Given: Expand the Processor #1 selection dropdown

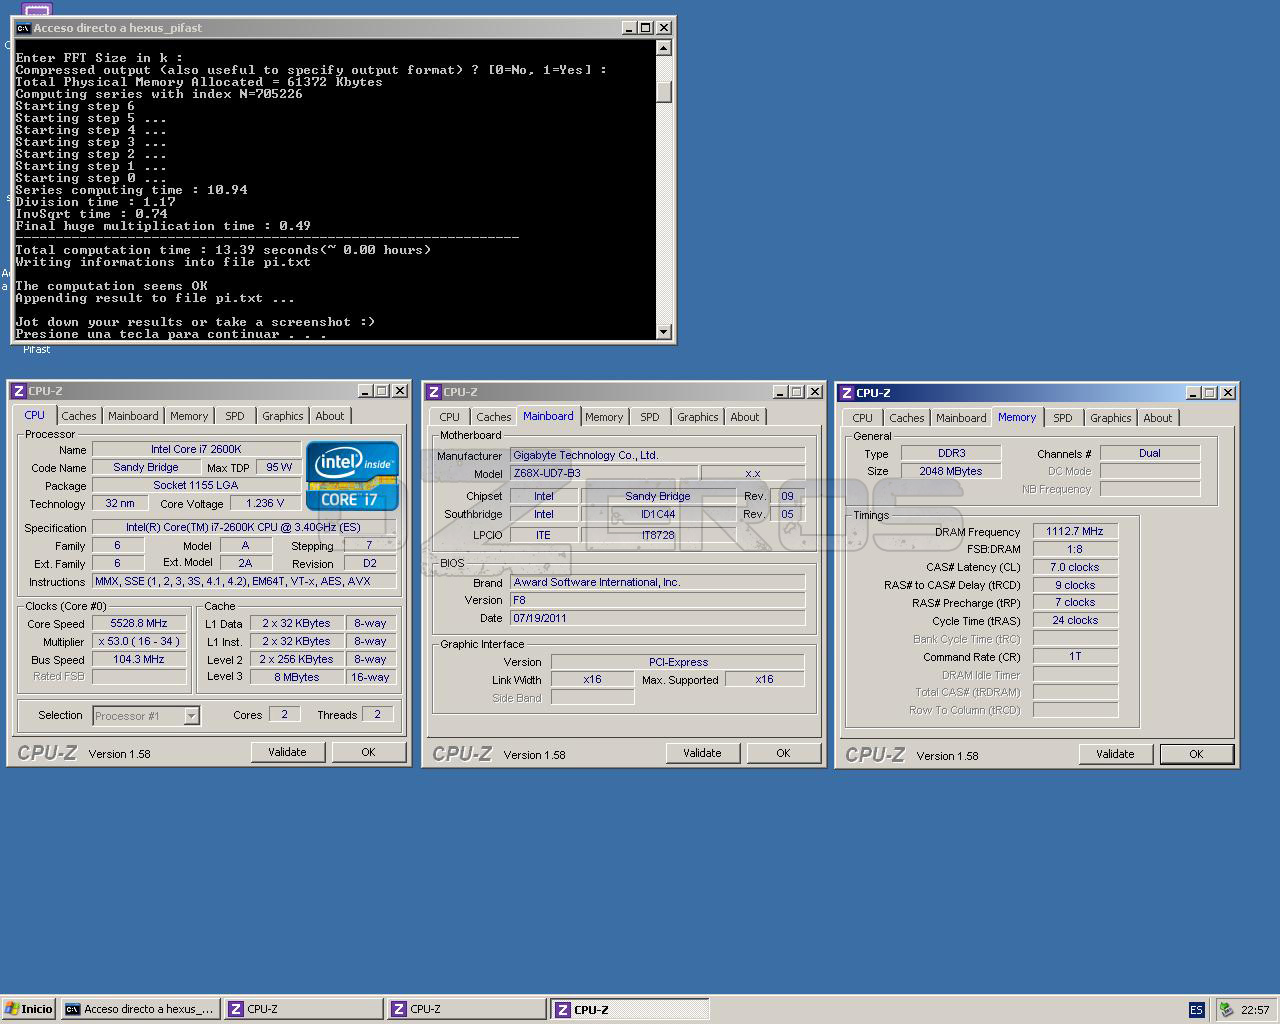Looking at the screenshot, I should click(x=191, y=716).
